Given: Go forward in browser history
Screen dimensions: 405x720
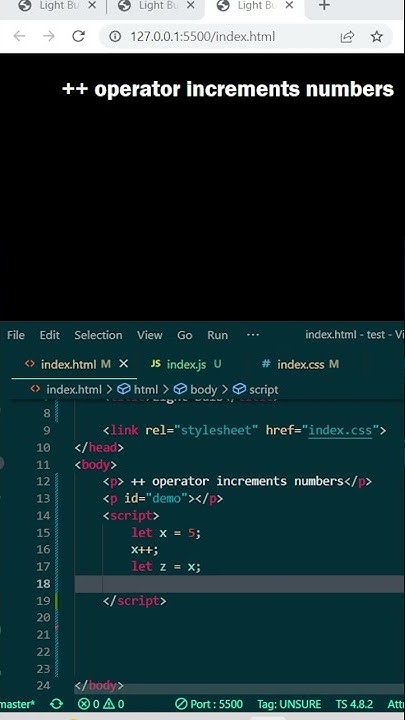Looking at the screenshot, I should coord(49,36).
